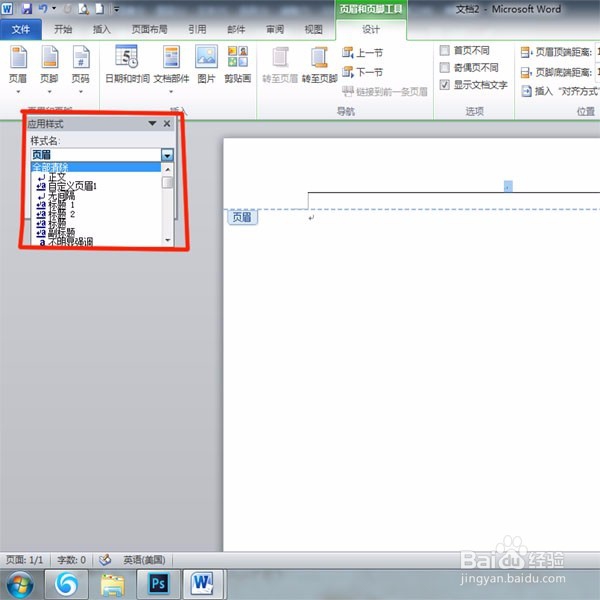
Task: Click Insert Alignment Tab (插入对齐方式)
Action: 559,91
